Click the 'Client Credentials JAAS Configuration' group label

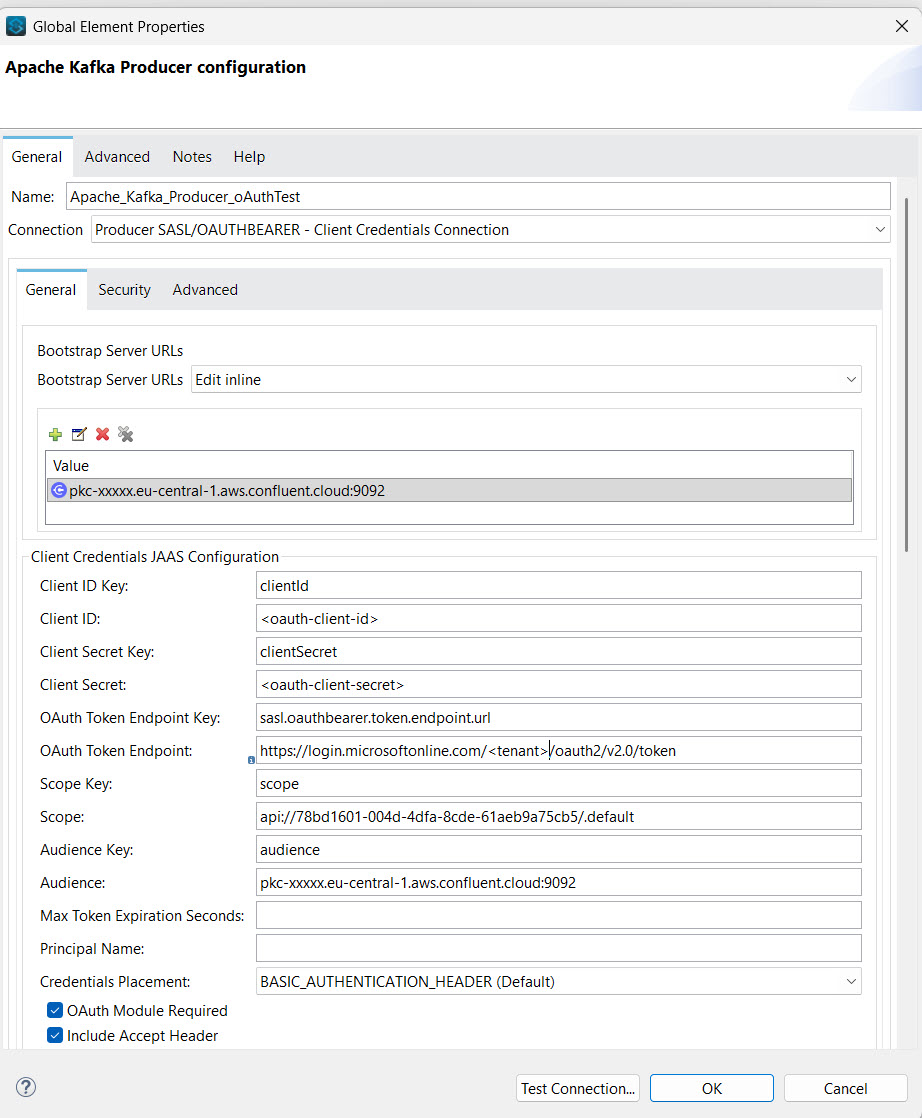pyautogui.click(x=155, y=557)
